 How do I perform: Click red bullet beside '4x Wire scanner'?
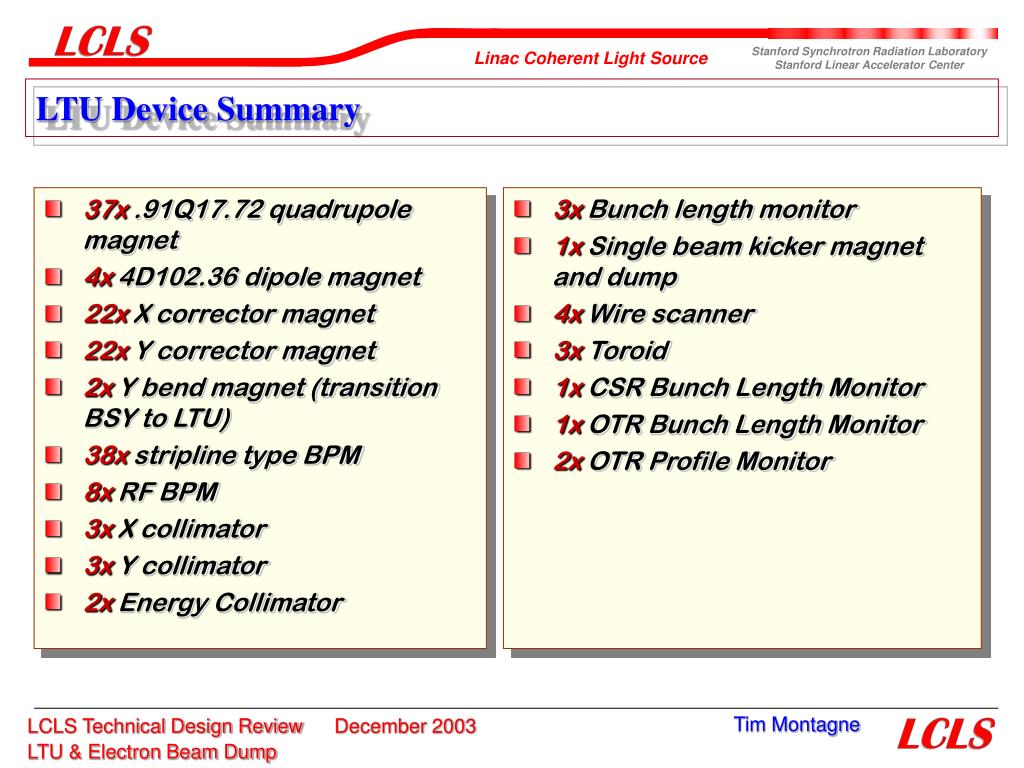tap(523, 314)
